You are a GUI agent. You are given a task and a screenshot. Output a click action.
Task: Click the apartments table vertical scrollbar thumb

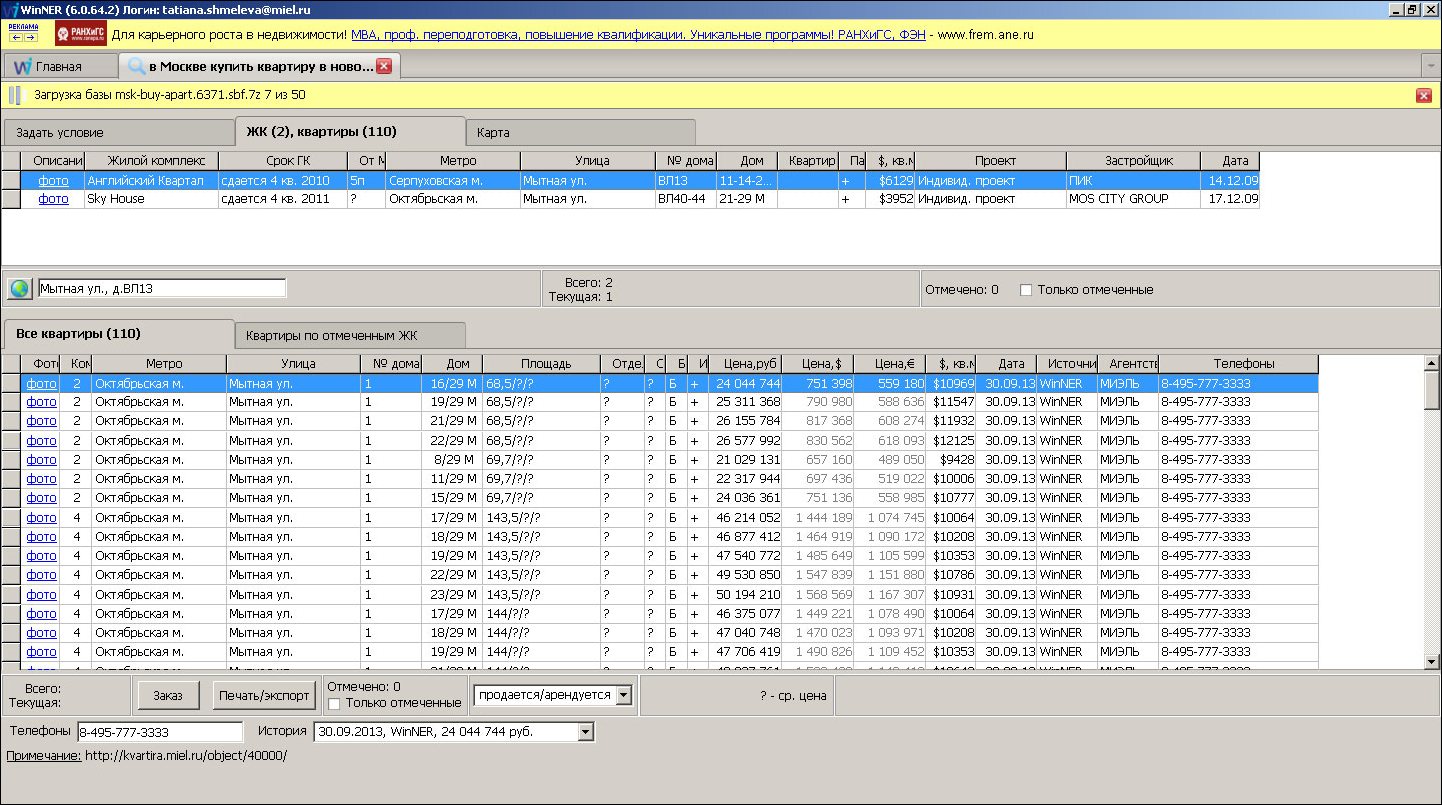(x=1431, y=389)
